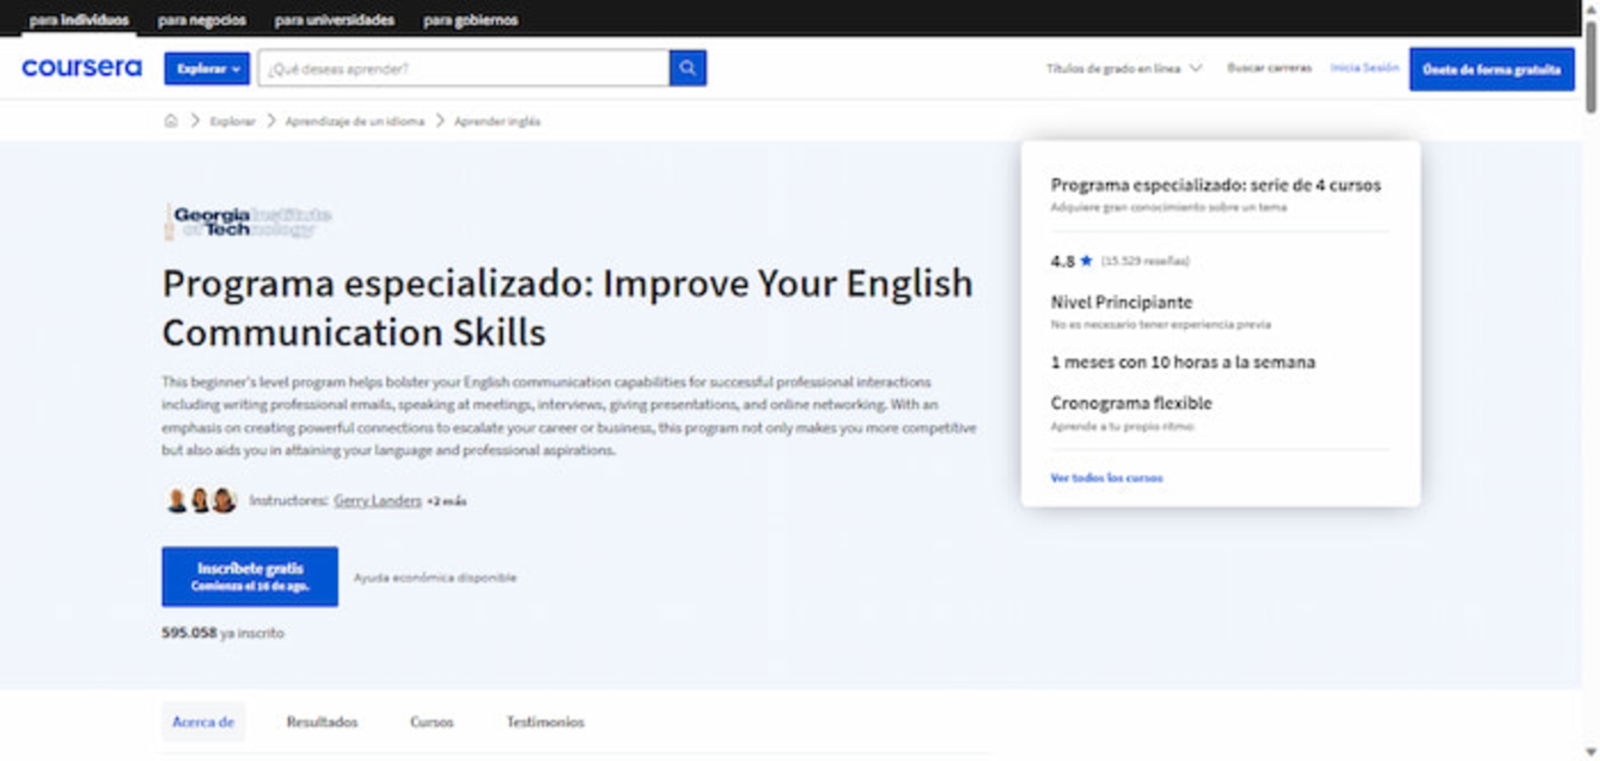Viewport: 1600px width, 761px height.
Task: Click the blue rating star
Action: coord(1086,261)
